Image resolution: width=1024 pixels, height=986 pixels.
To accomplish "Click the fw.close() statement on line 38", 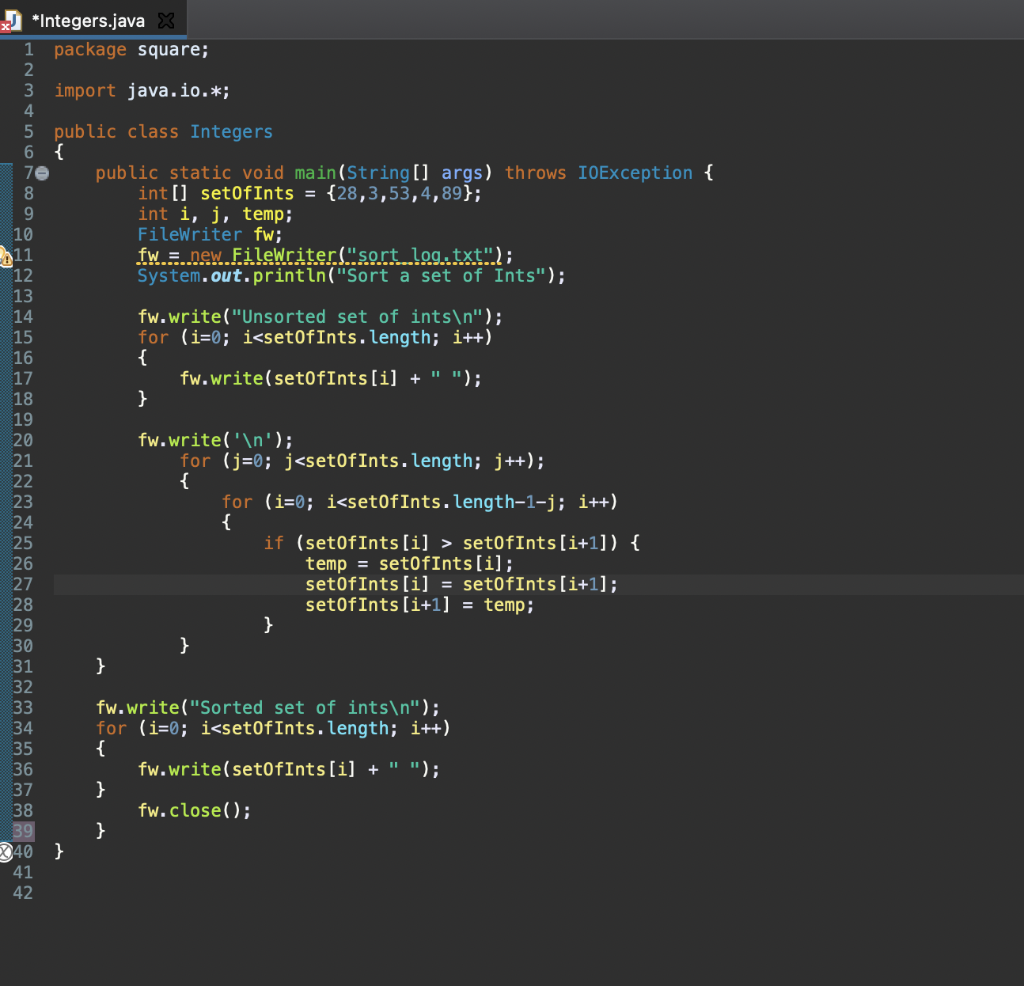I will pyautogui.click(x=194, y=811).
